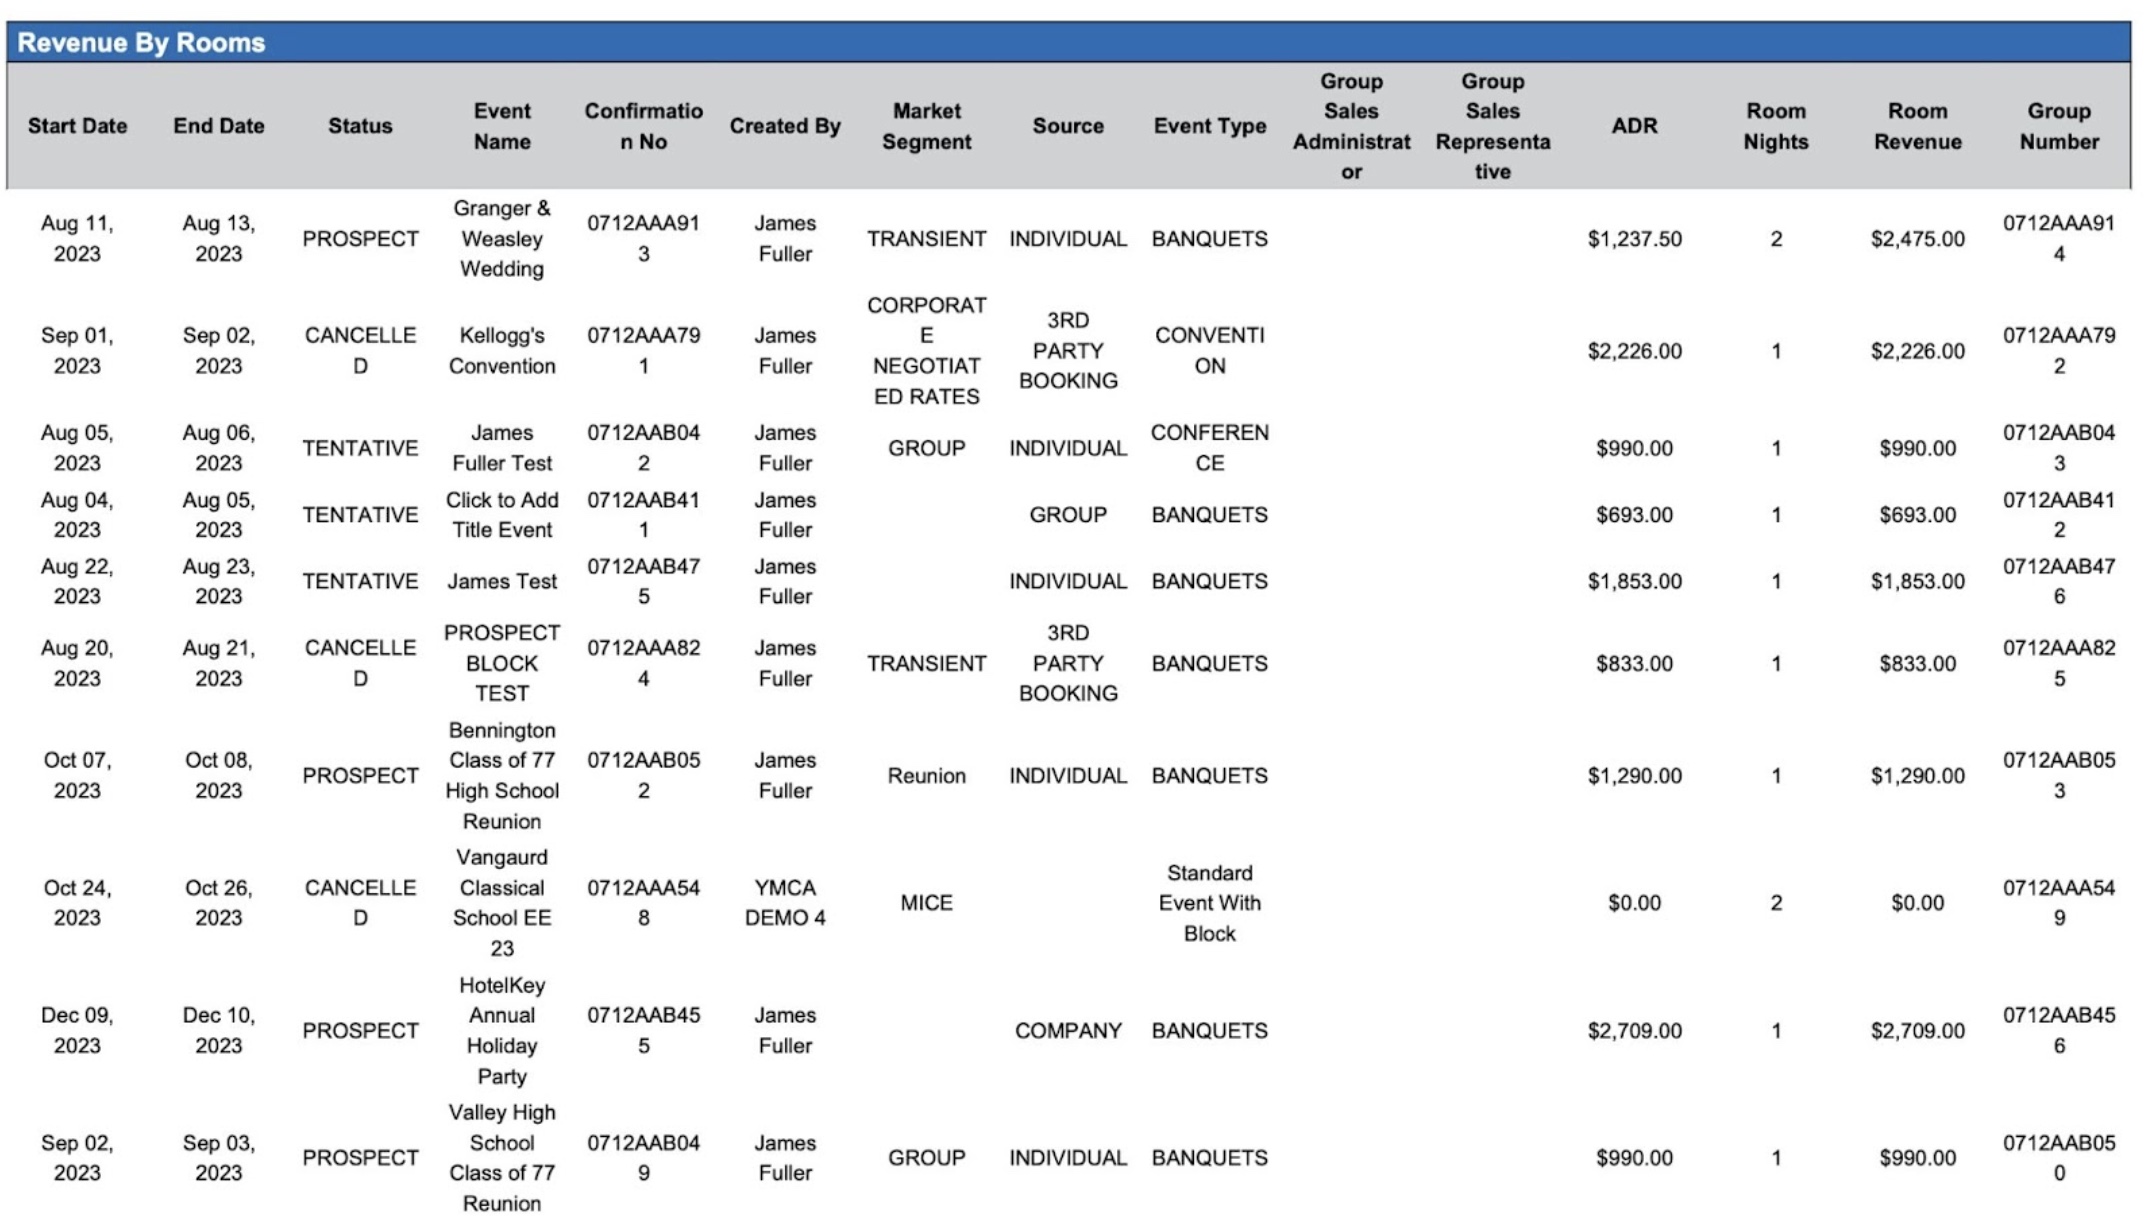Click the Market Segment column header

point(926,126)
